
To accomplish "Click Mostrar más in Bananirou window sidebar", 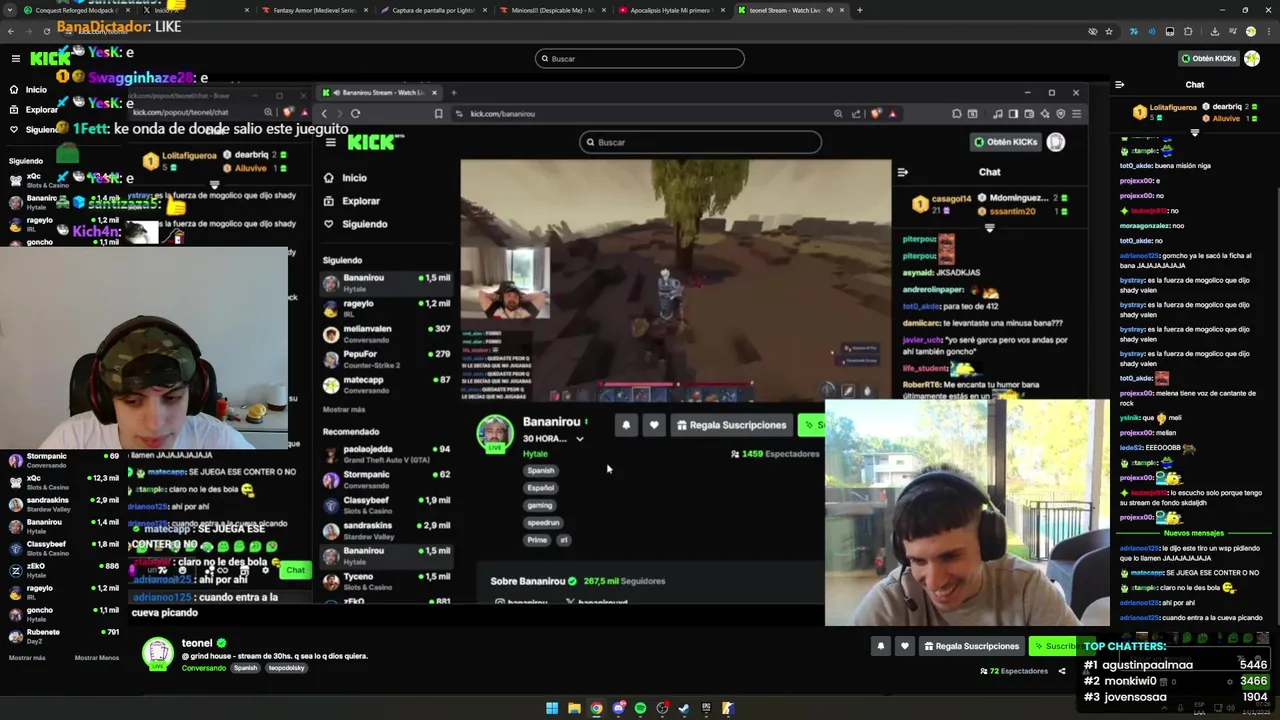I will point(344,409).
